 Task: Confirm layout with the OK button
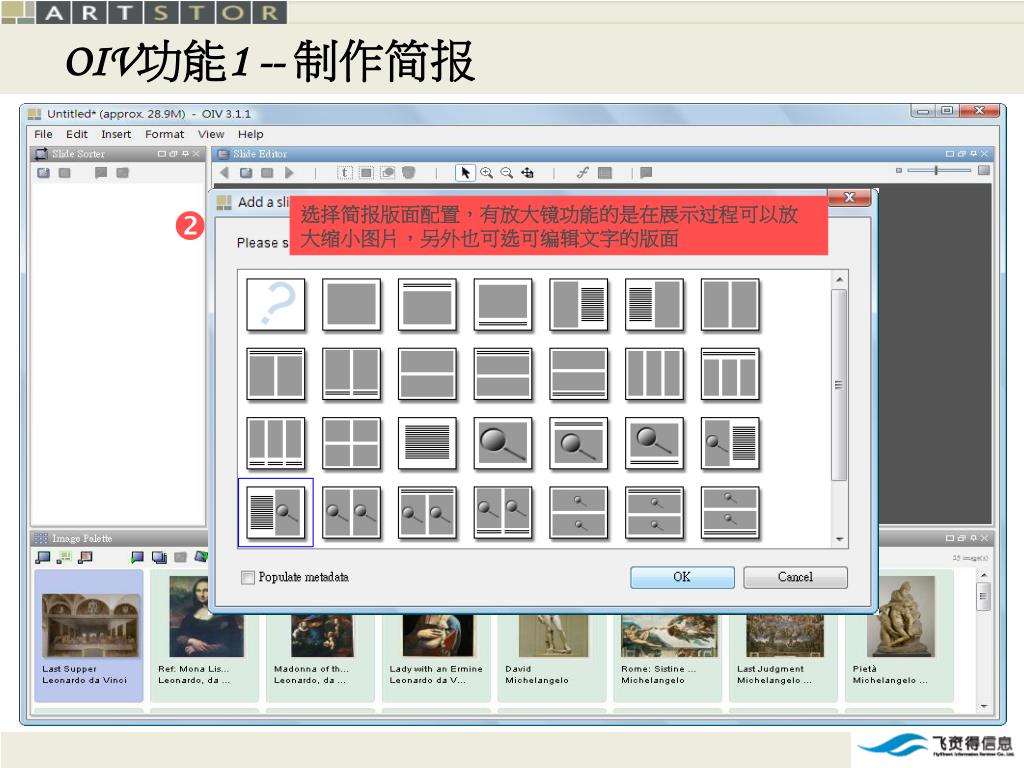coord(682,577)
